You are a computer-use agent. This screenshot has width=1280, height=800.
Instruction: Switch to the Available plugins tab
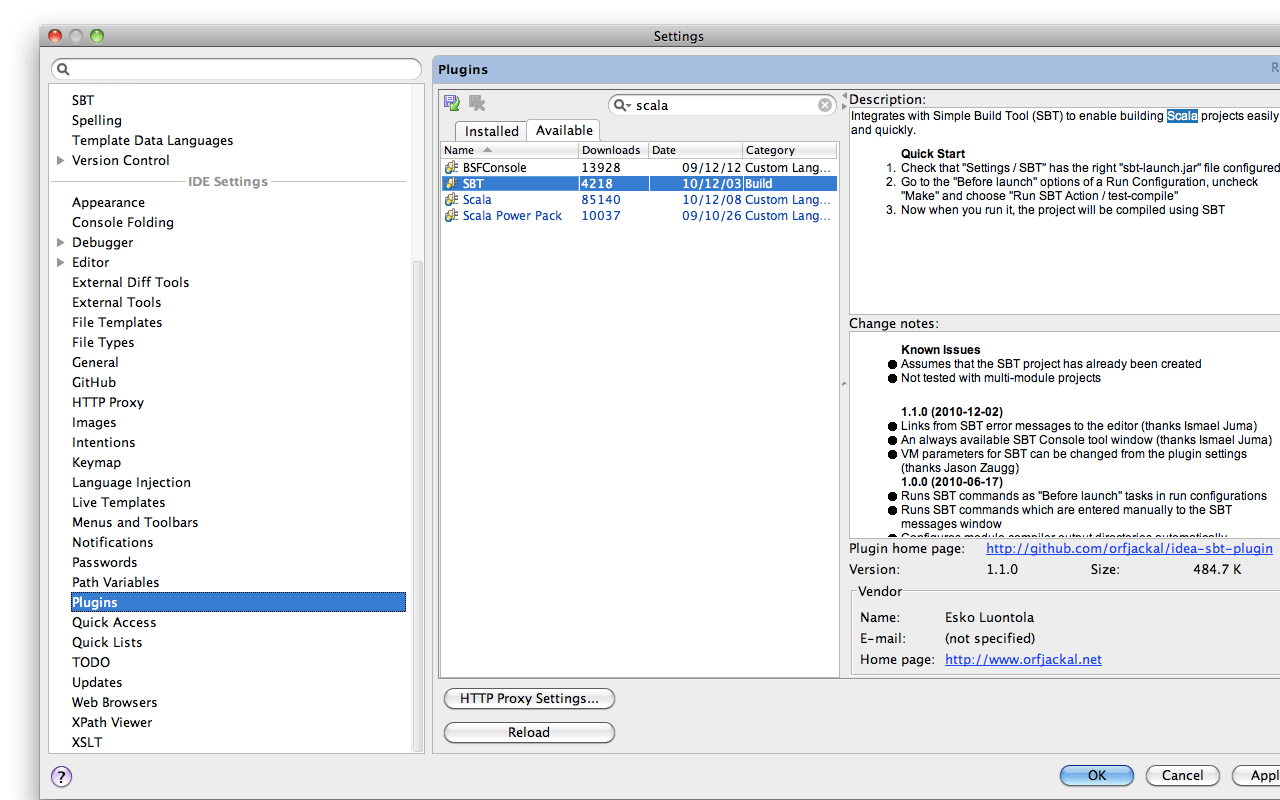[564, 130]
